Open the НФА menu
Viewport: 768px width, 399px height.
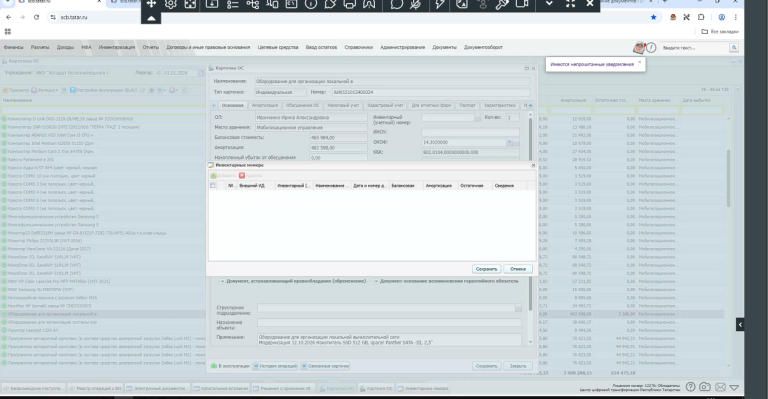[86, 47]
